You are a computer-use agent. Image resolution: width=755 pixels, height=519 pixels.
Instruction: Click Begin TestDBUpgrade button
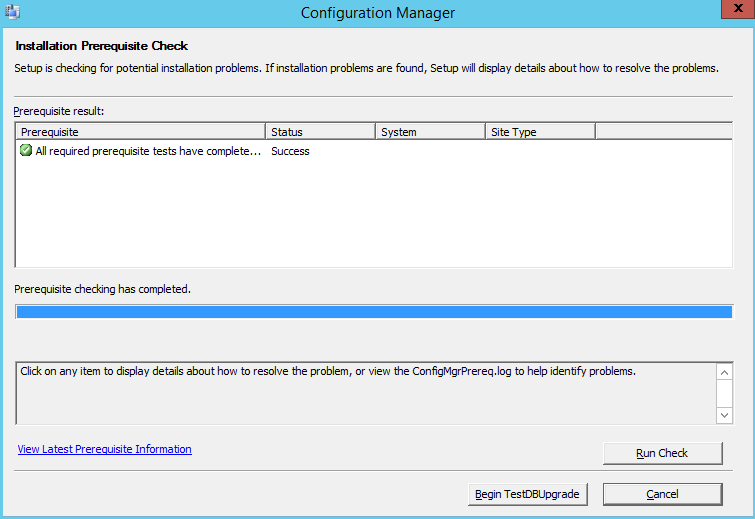click(528, 494)
